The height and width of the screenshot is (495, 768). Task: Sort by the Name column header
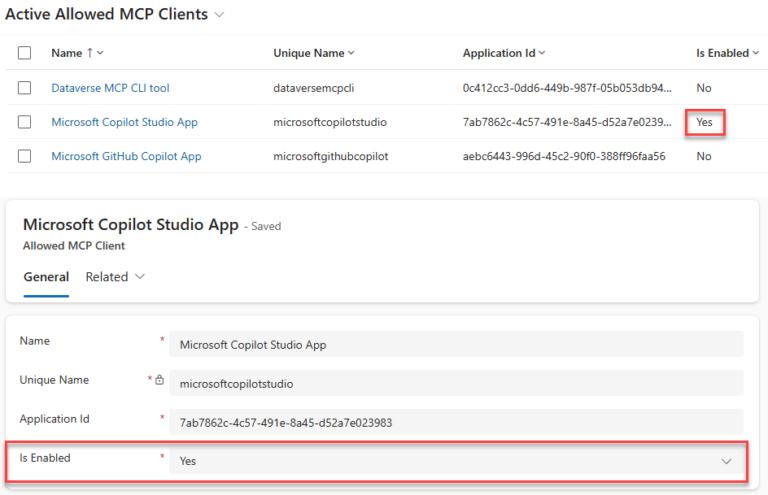(x=77, y=53)
